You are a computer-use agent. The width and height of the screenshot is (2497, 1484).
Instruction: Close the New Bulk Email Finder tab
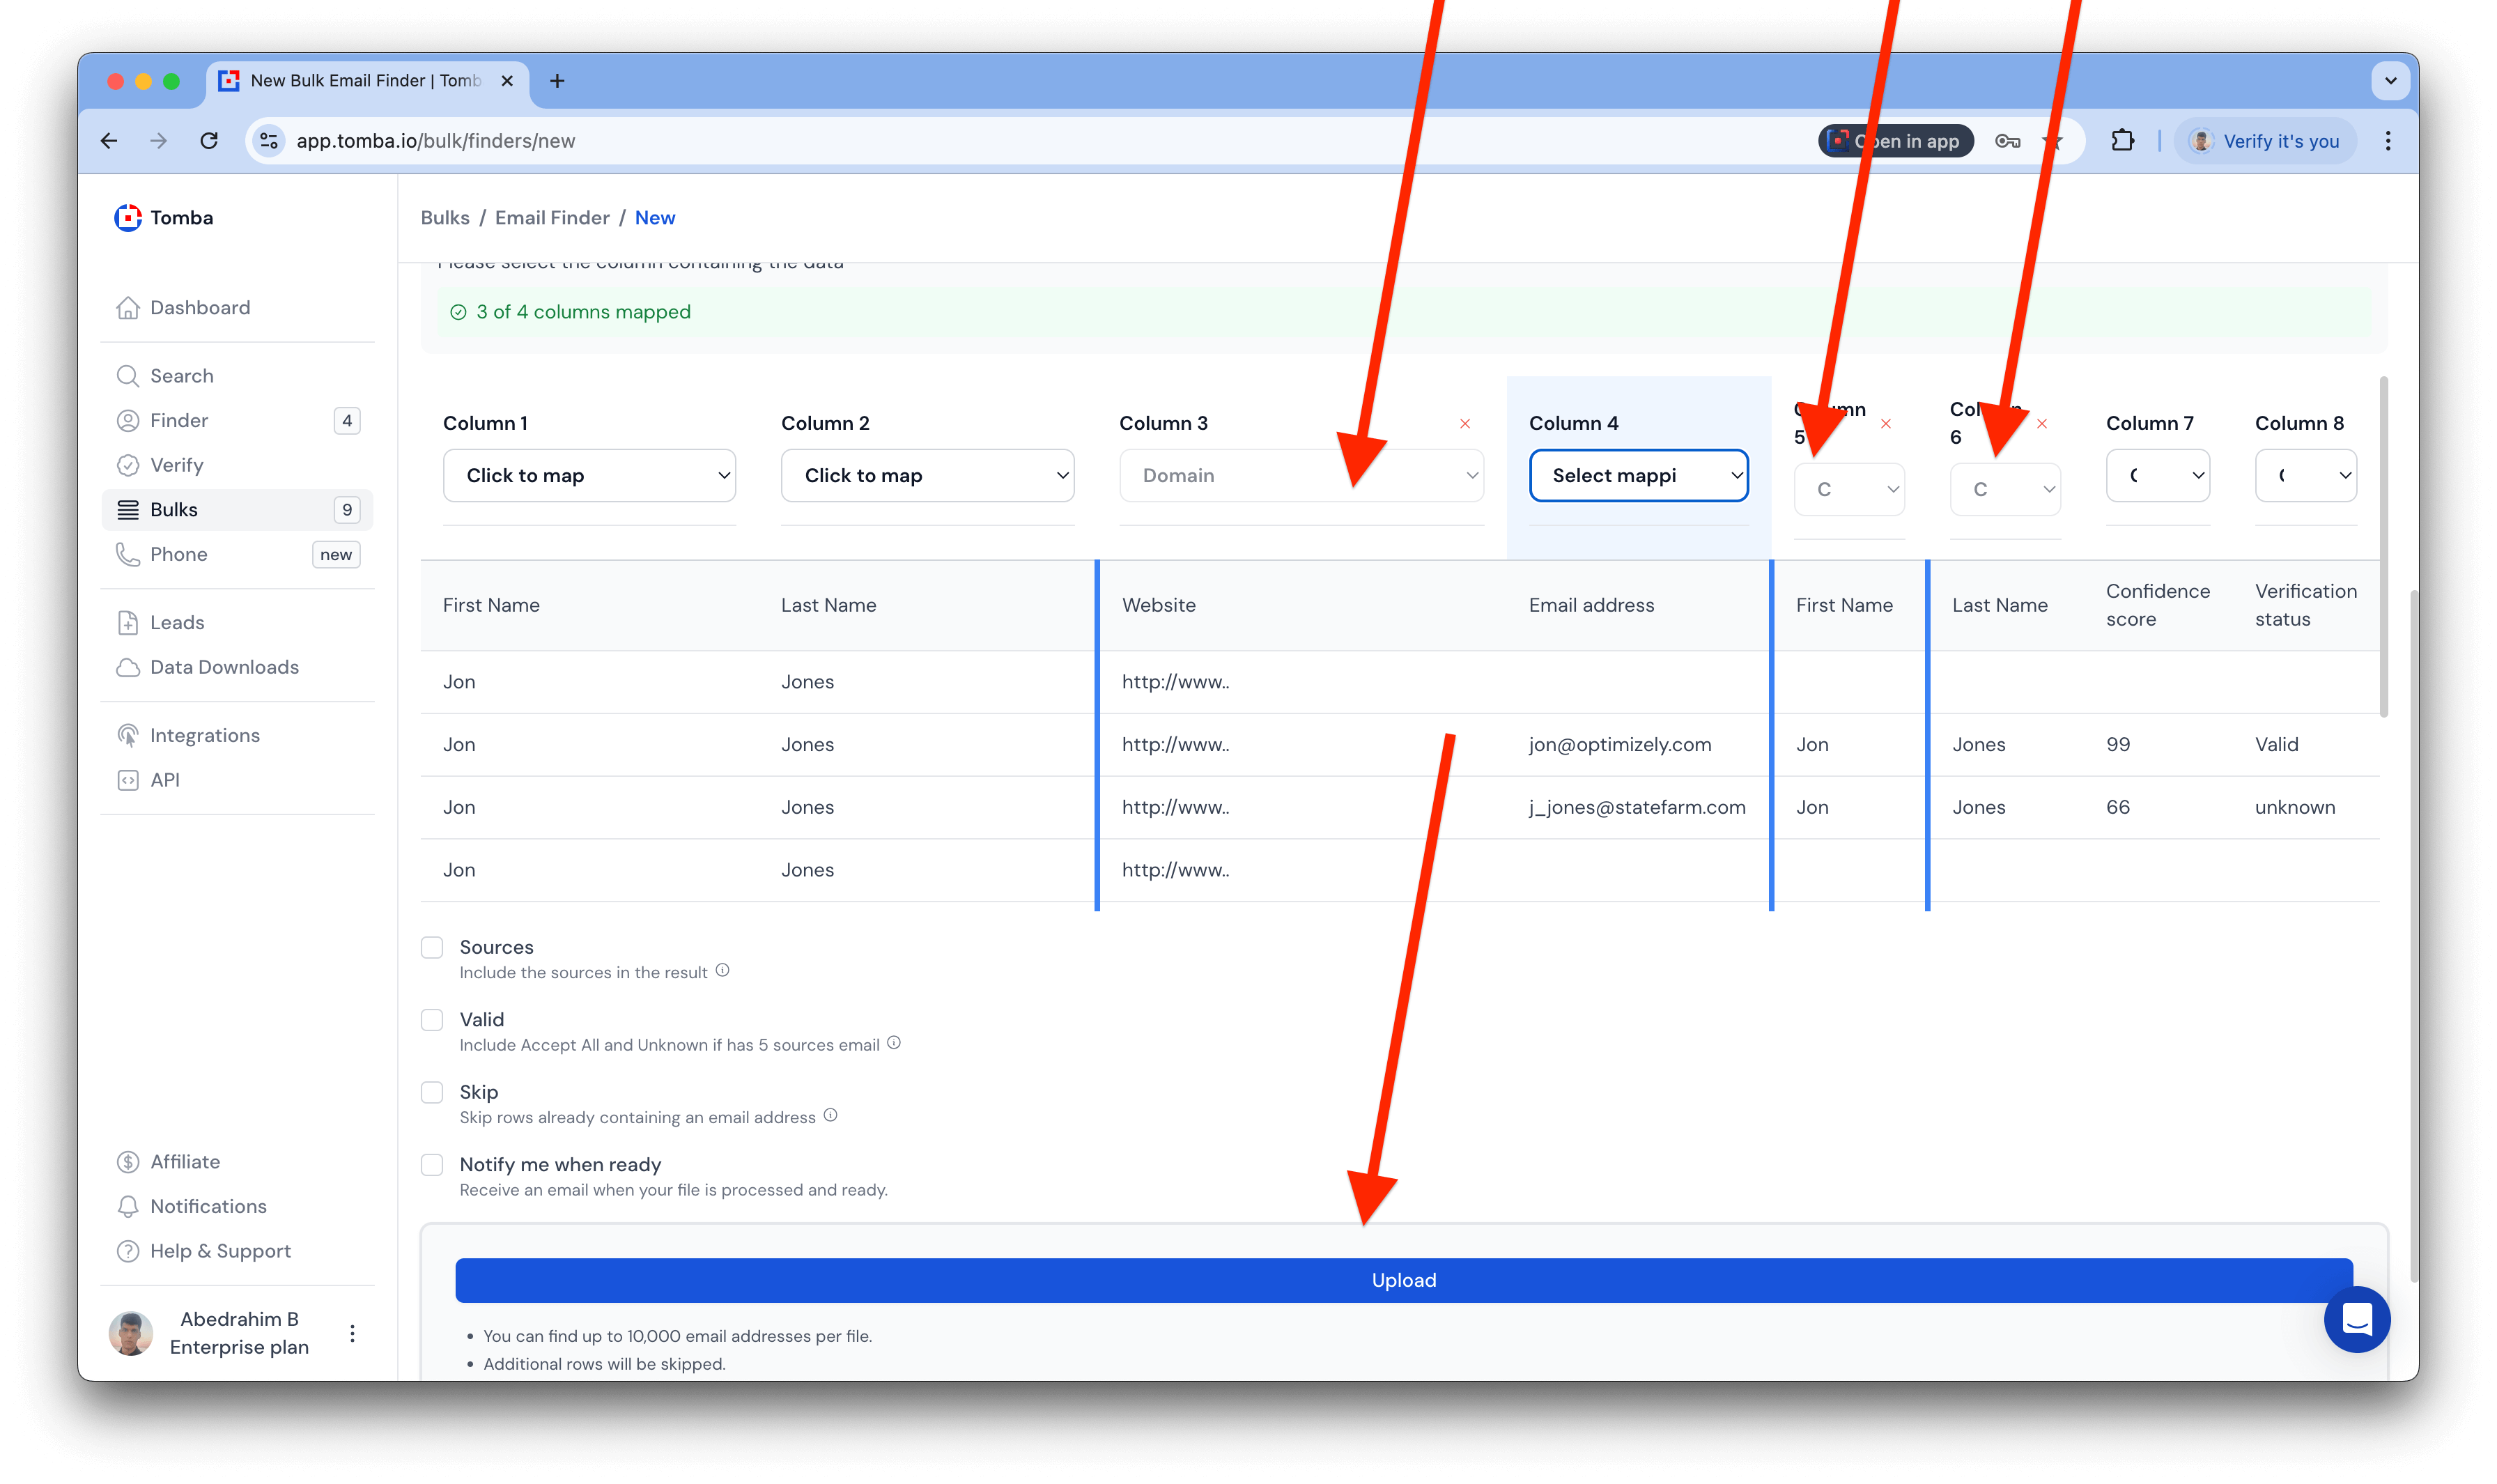pyautogui.click(x=507, y=81)
